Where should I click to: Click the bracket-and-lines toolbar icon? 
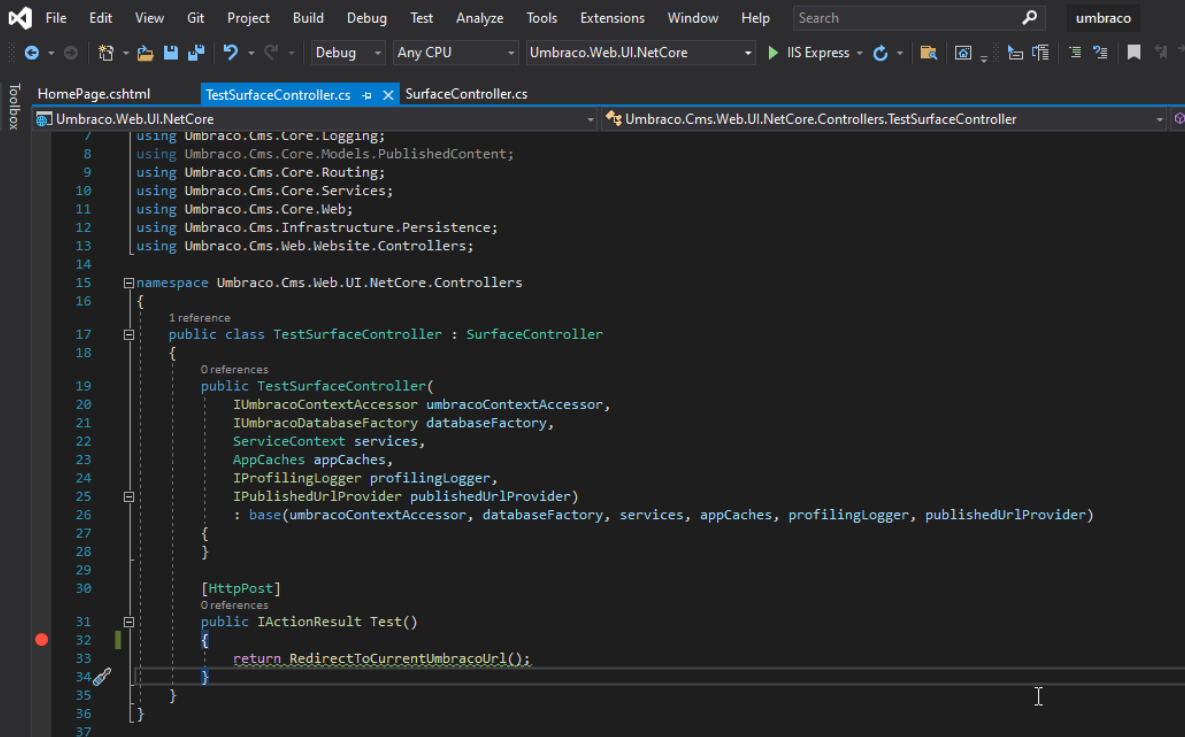pos(1041,53)
